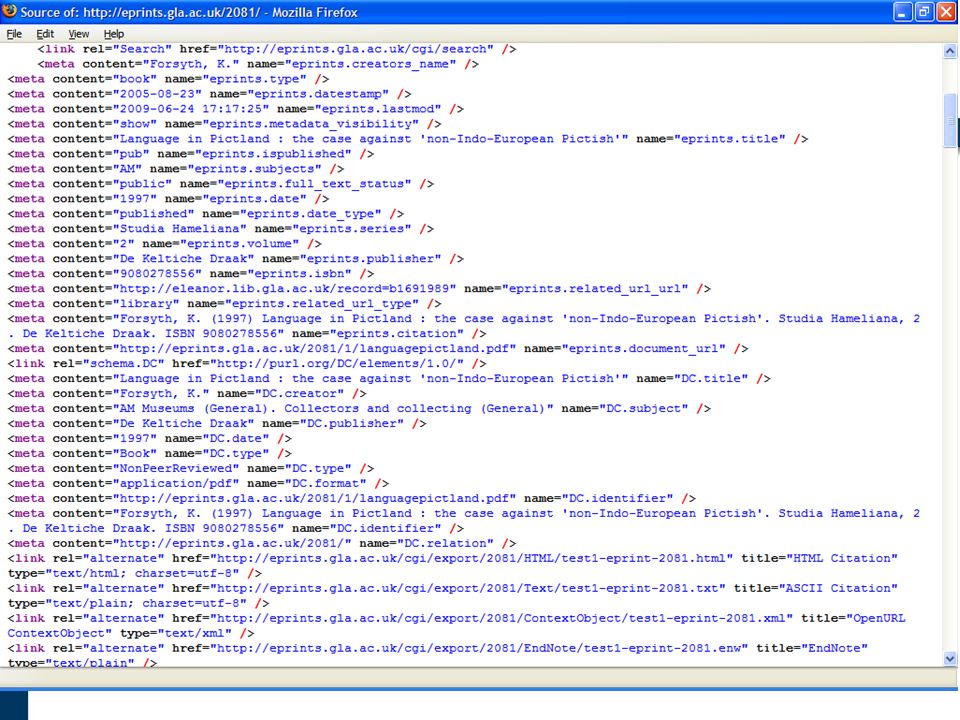Image resolution: width=960 pixels, height=720 pixels.
Task: Restore down the source viewer window
Action: [x=924, y=12]
